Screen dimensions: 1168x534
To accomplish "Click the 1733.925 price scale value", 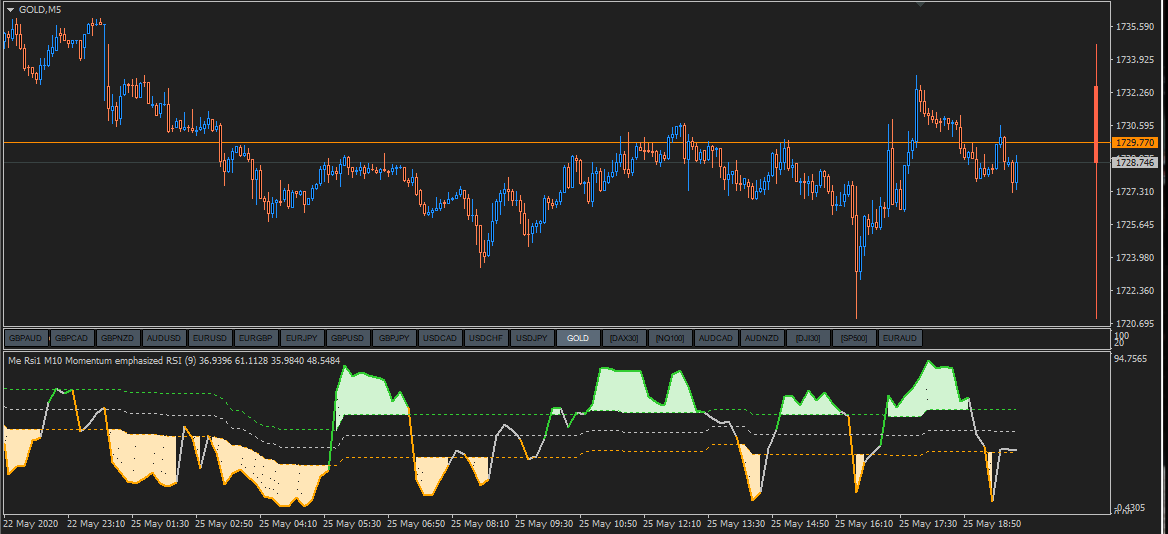I will pos(1134,60).
